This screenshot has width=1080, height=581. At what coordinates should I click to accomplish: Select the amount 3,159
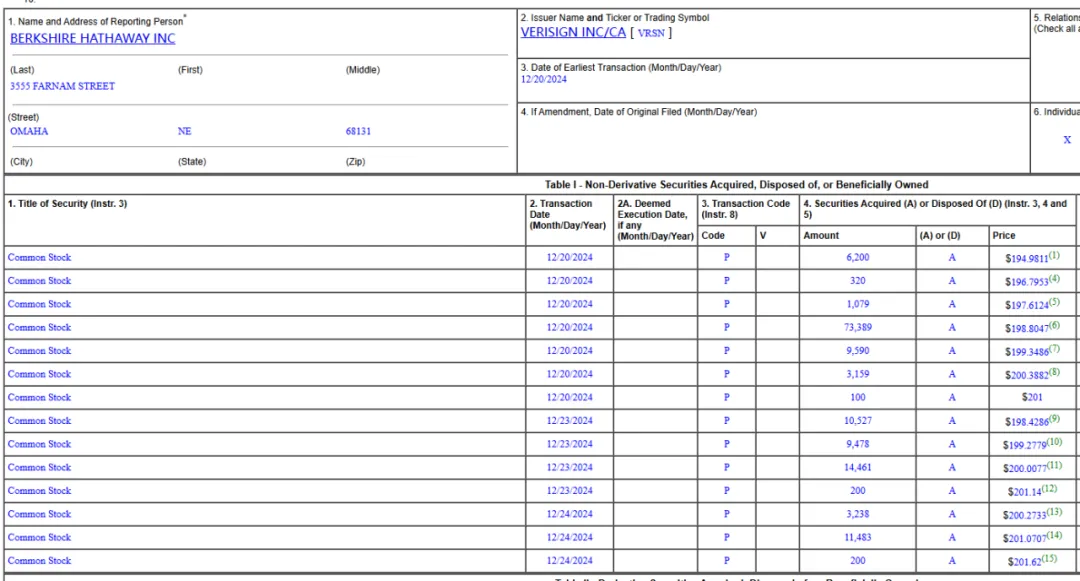pyautogui.click(x=858, y=374)
